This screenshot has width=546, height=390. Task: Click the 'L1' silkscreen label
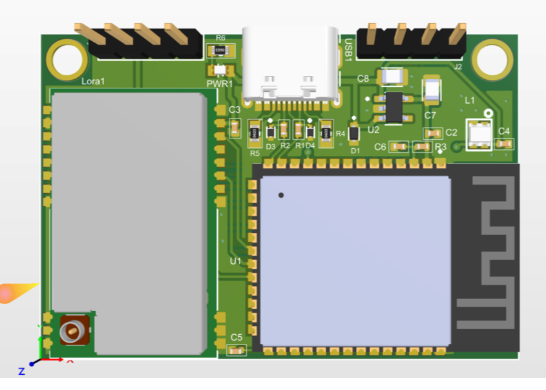[x=470, y=101]
